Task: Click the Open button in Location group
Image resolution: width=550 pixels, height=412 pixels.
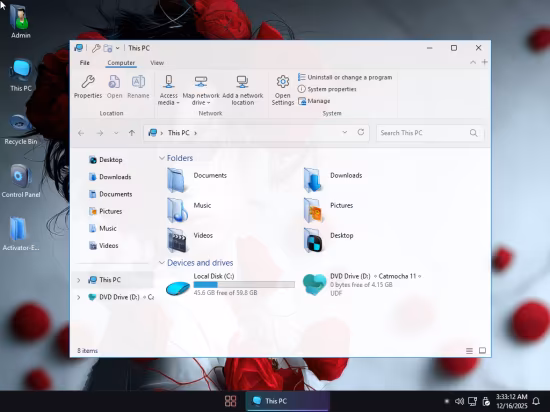Action: click(x=114, y=87)
